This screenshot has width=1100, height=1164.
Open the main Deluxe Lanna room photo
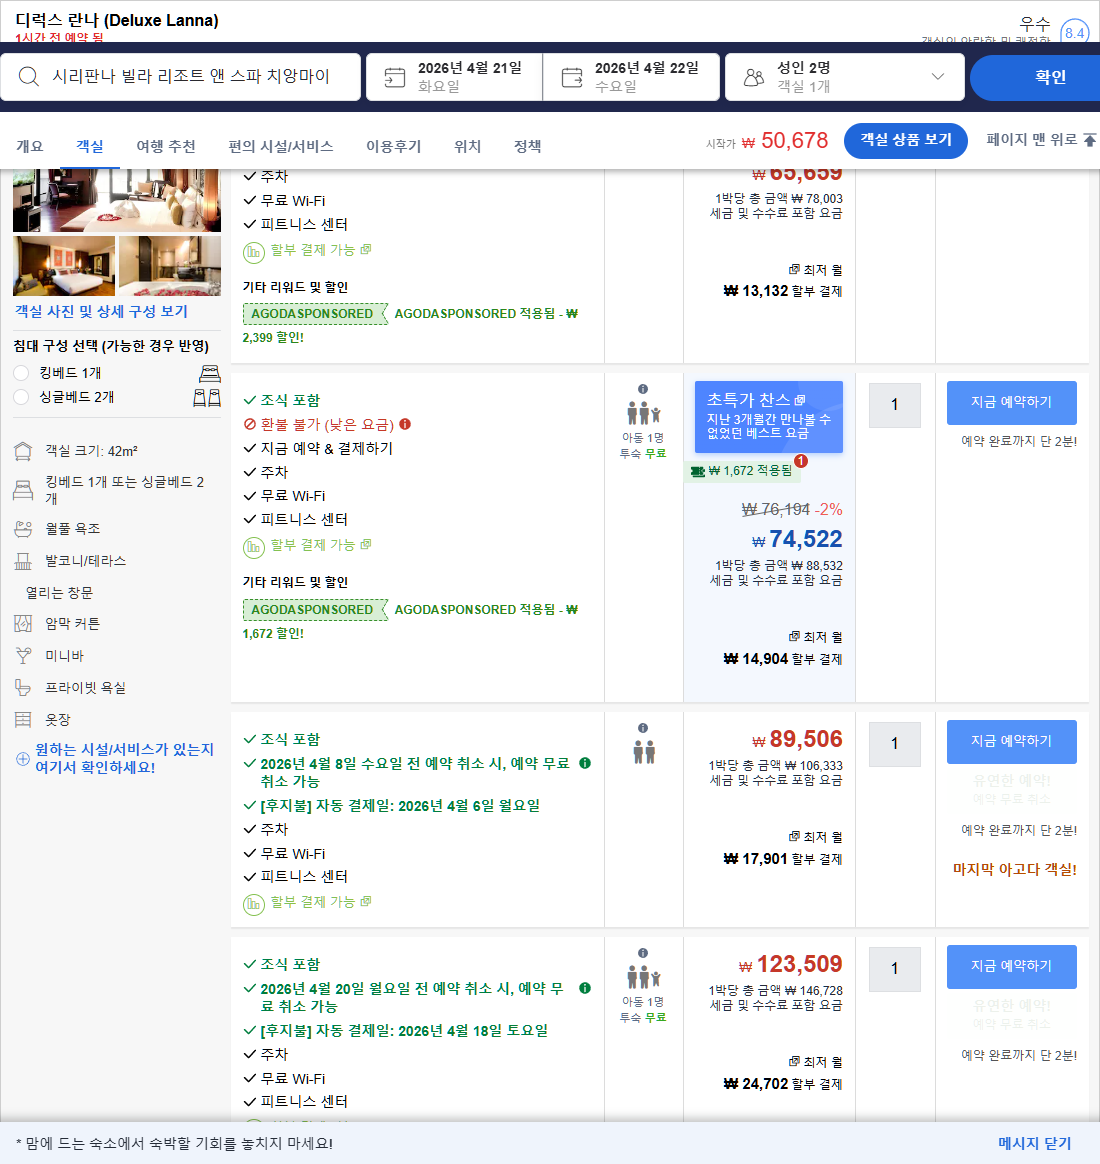click(x=117, y=200)
